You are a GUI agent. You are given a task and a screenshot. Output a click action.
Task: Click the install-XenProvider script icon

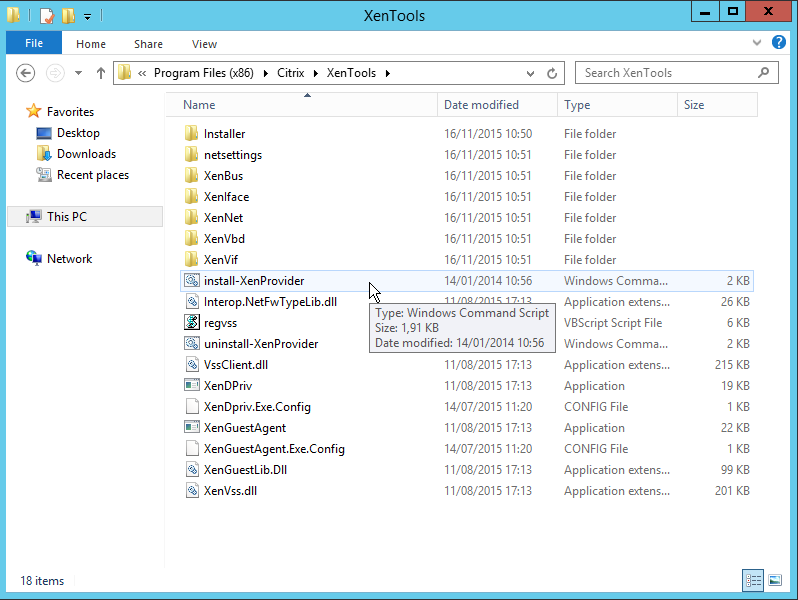tap(192, 280)
